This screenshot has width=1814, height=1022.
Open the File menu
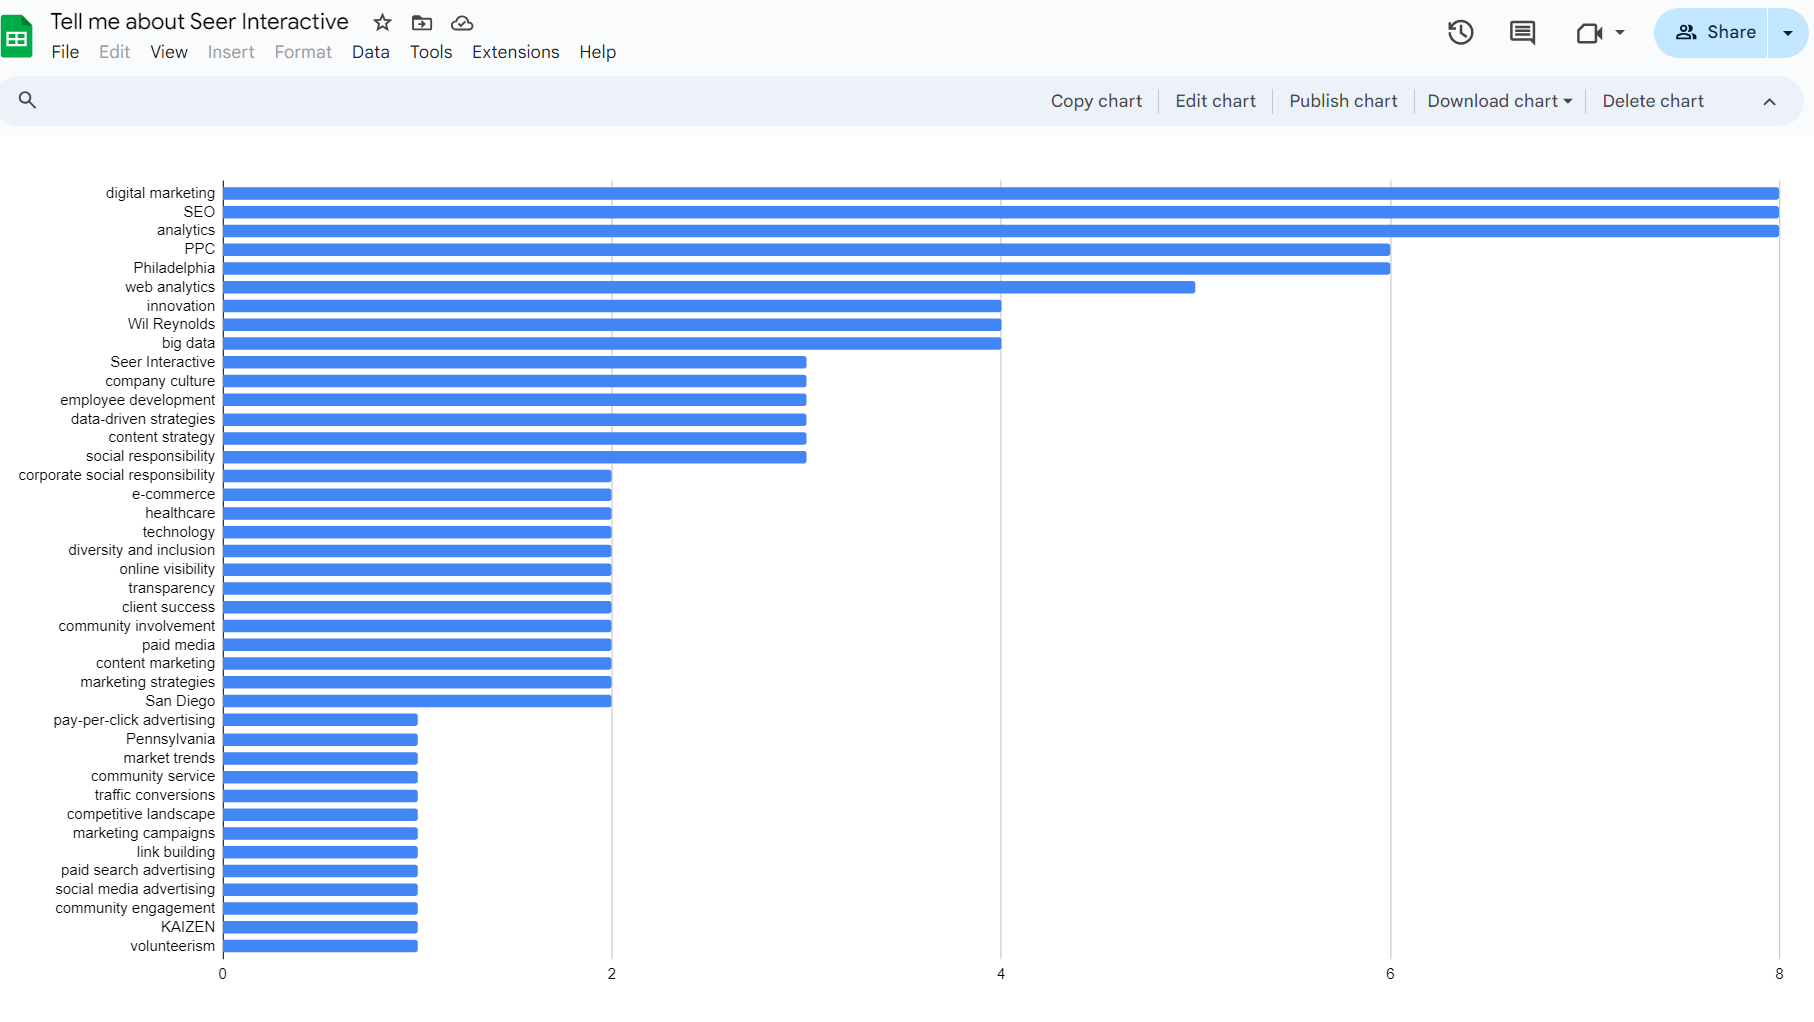tap(65, 52)
